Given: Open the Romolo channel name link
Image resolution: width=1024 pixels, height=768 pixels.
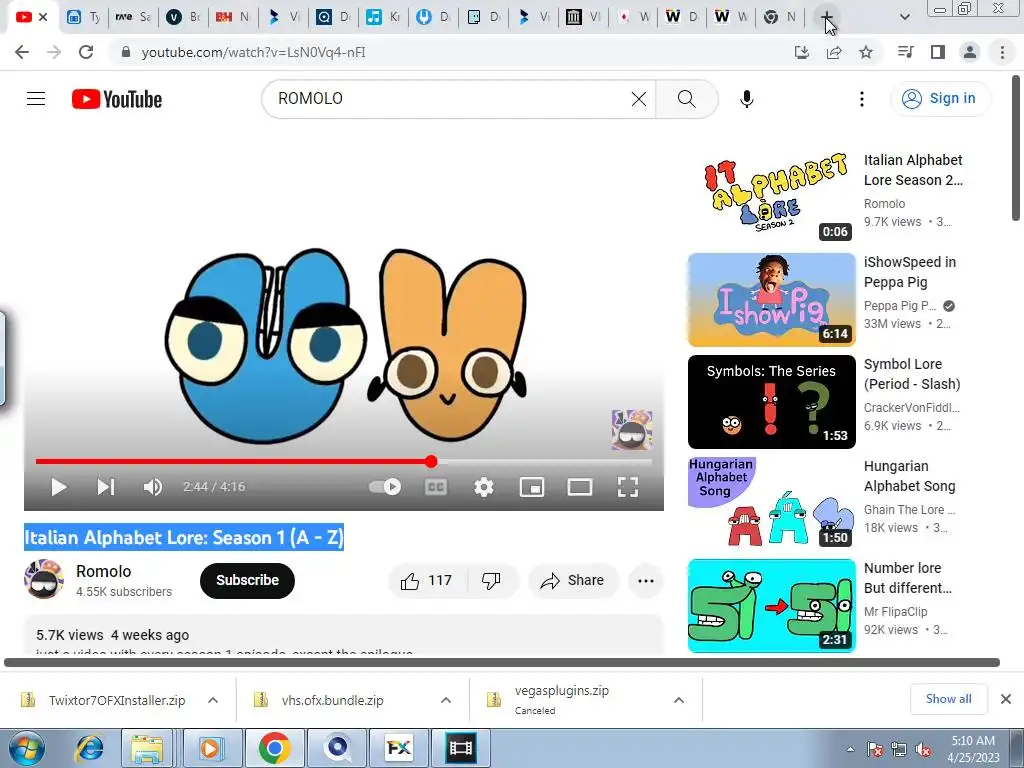Looking at the screenshot, I should (x=103, y=571).
